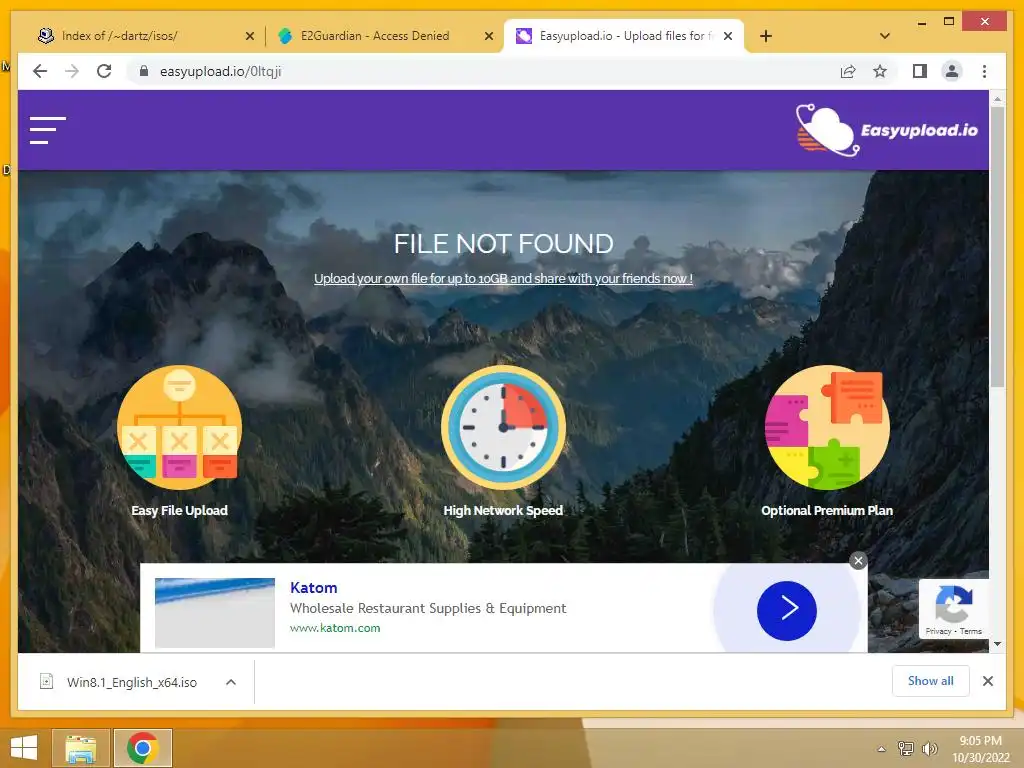Click the browser forward arrow
The image size is (1024, 768).
[x=72, y=71]
